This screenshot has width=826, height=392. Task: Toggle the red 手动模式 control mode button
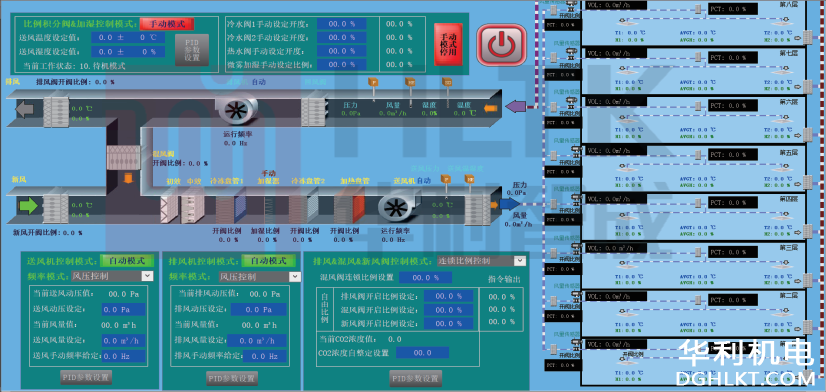coord(168,24)
